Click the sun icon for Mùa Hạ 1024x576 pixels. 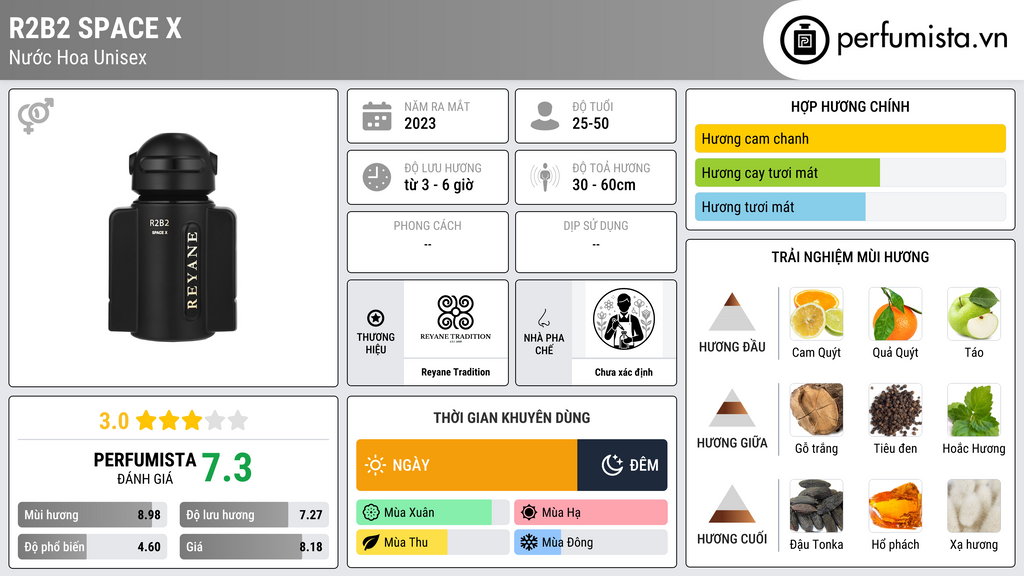point(529,513)
